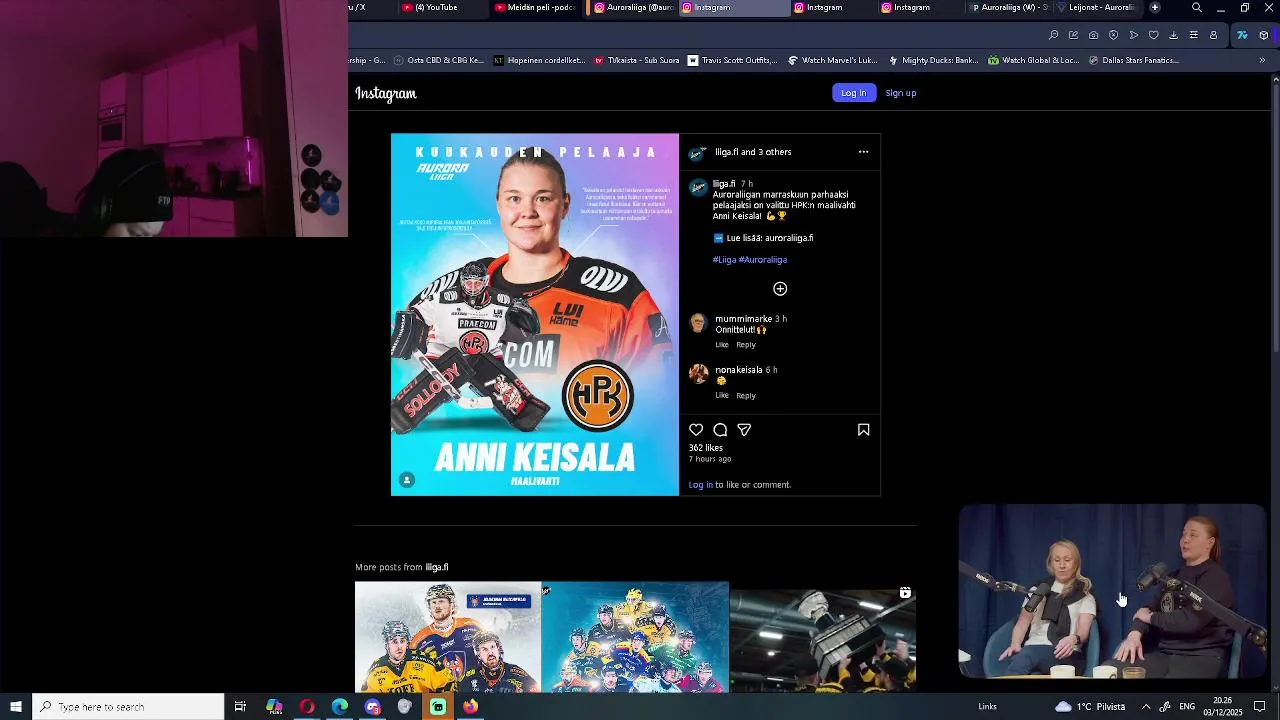
Task: Click the Sign up link
Action: [x=901, y=93]
